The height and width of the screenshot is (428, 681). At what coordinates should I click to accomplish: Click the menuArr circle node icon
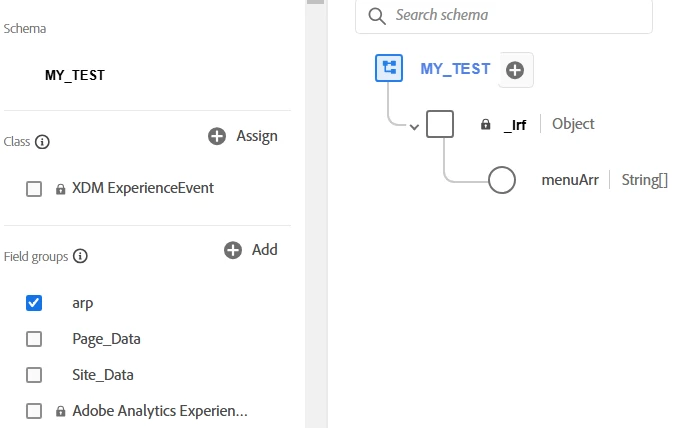tap(500, 181)
